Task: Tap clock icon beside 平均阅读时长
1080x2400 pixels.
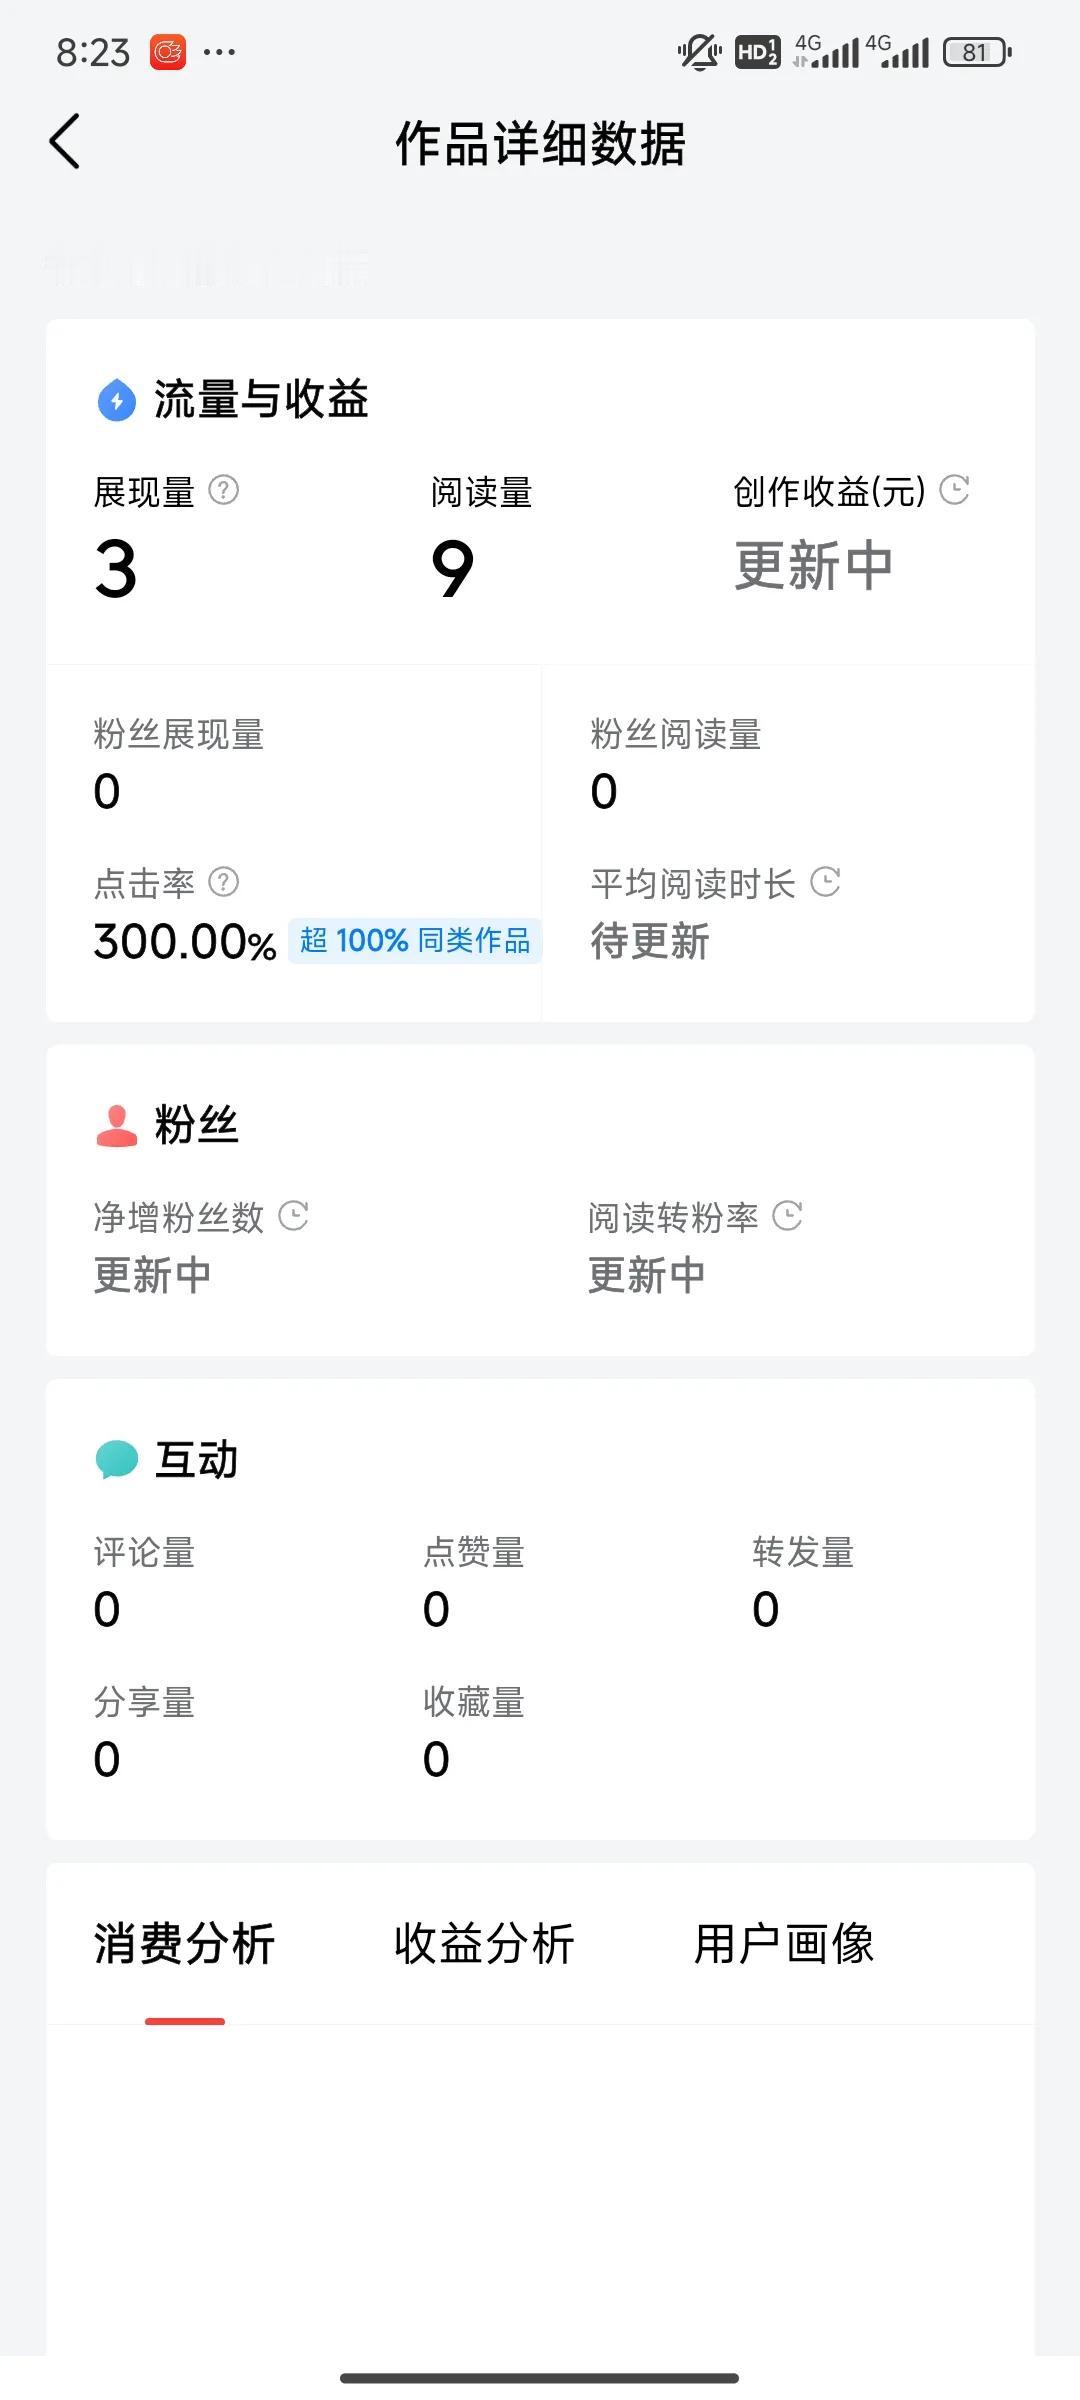Action: (825, 882)
